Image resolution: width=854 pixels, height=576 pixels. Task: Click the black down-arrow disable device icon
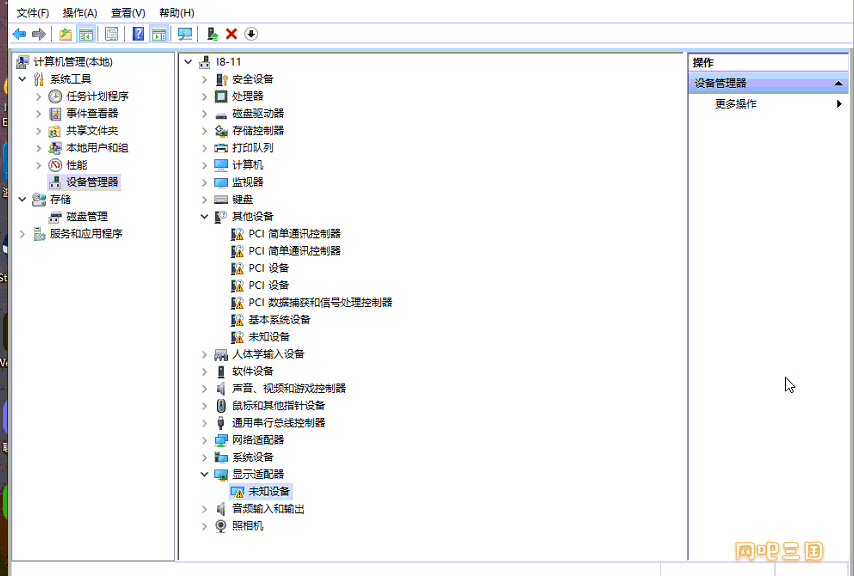(x=251, y=34)
